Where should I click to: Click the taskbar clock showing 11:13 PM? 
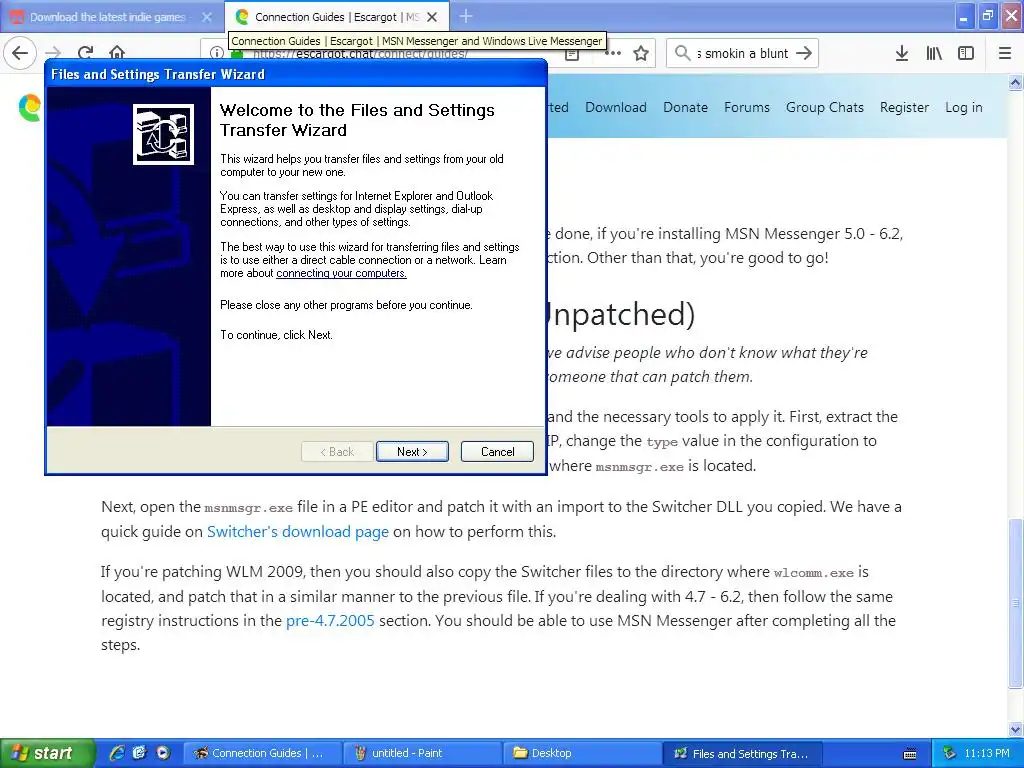987,753
